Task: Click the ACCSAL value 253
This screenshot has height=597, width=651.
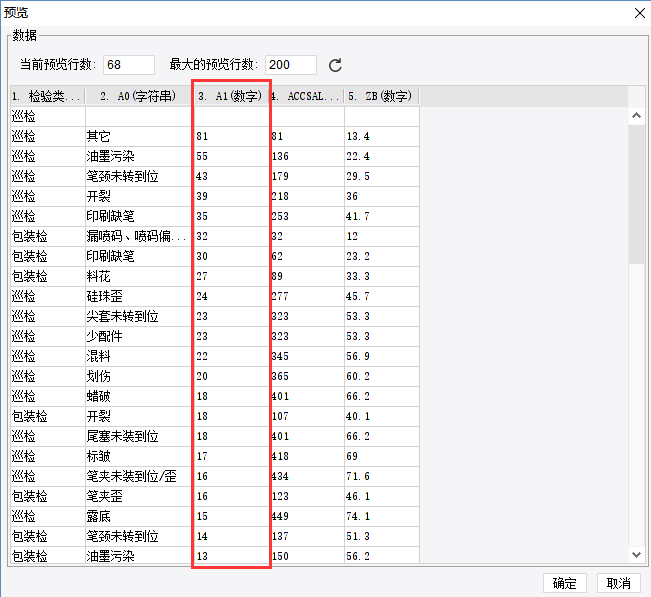Action: click(306, 216)
